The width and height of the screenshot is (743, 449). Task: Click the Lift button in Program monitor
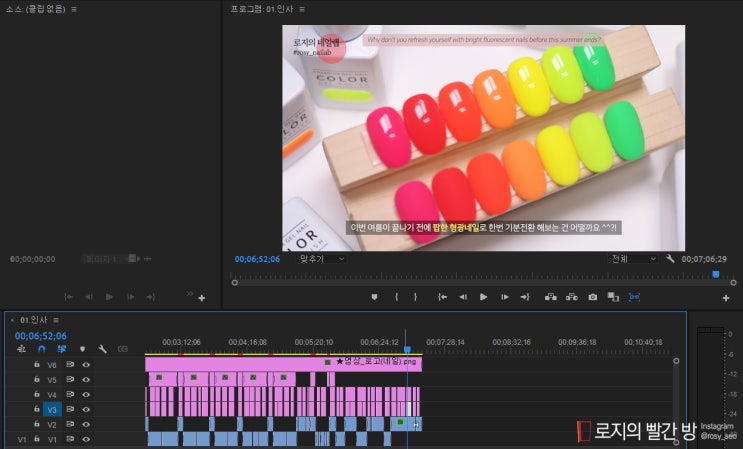click(x=549, y=297)
